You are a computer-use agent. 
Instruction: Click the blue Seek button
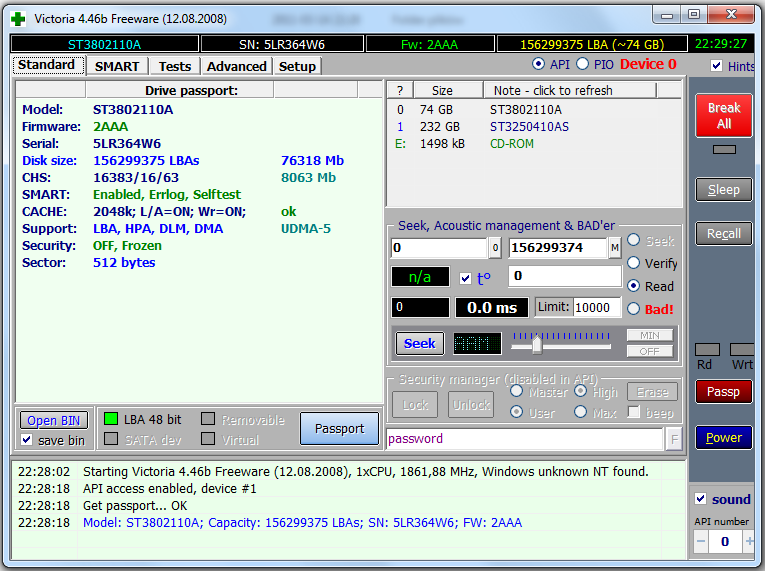420,343
